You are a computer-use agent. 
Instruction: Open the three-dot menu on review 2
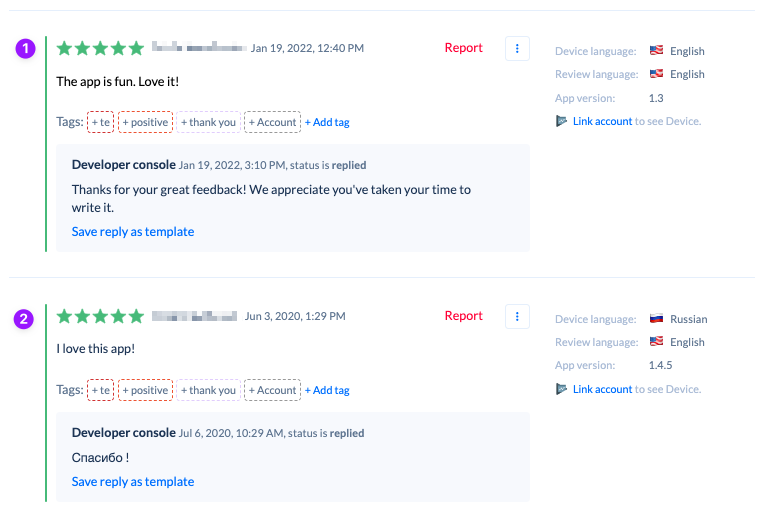click(x=517, y=316)
